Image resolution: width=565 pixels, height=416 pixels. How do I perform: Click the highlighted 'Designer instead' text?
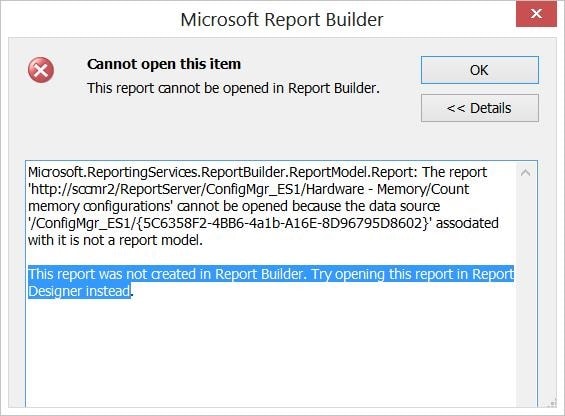[79, 291]
